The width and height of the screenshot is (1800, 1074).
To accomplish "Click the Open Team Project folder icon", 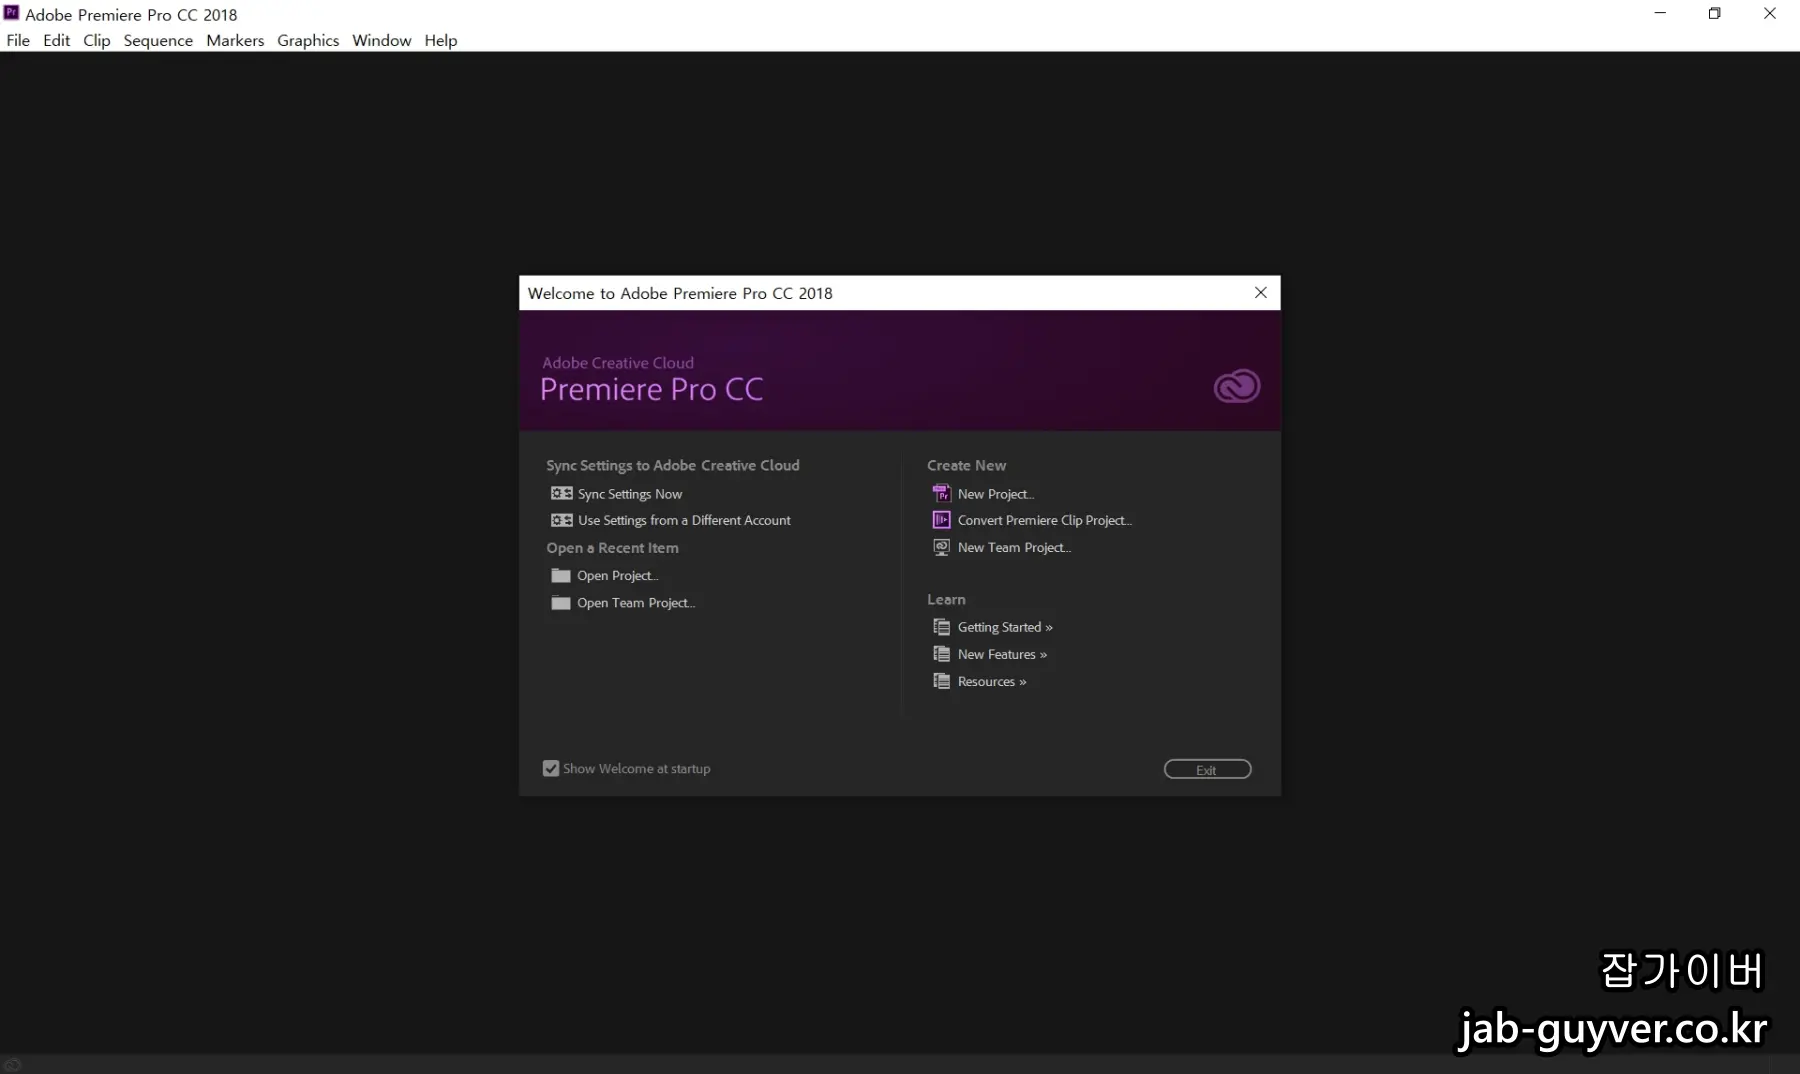I will tap(561, 603).
